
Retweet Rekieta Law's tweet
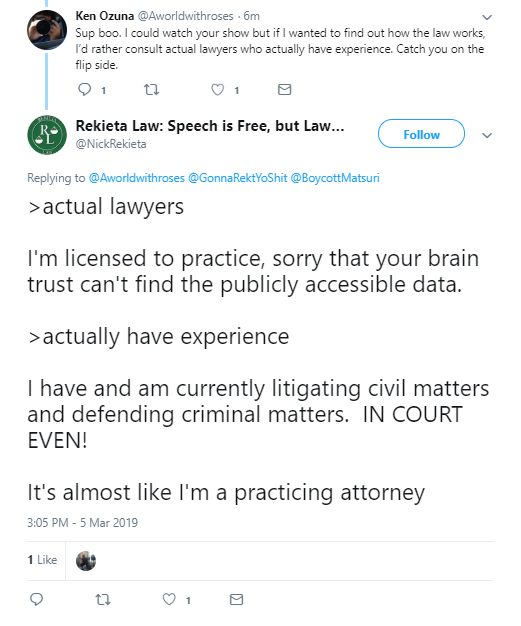tap(103, 599)
